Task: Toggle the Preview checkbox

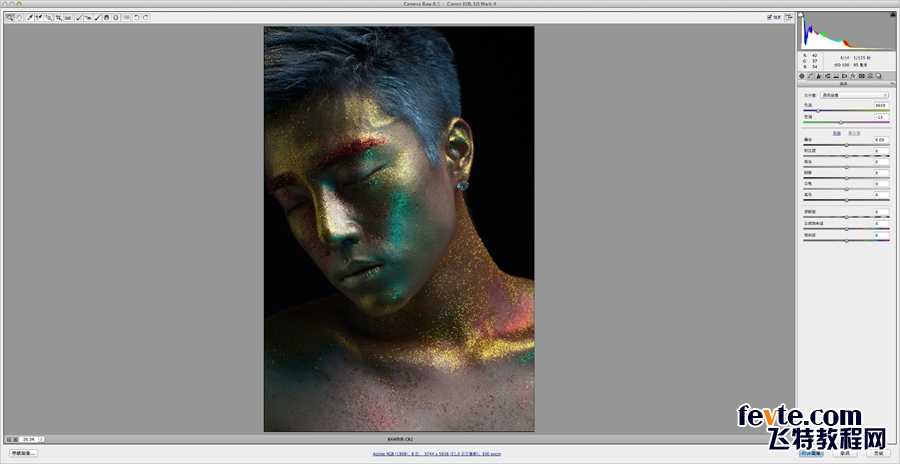Action: (x=769, y=17)
